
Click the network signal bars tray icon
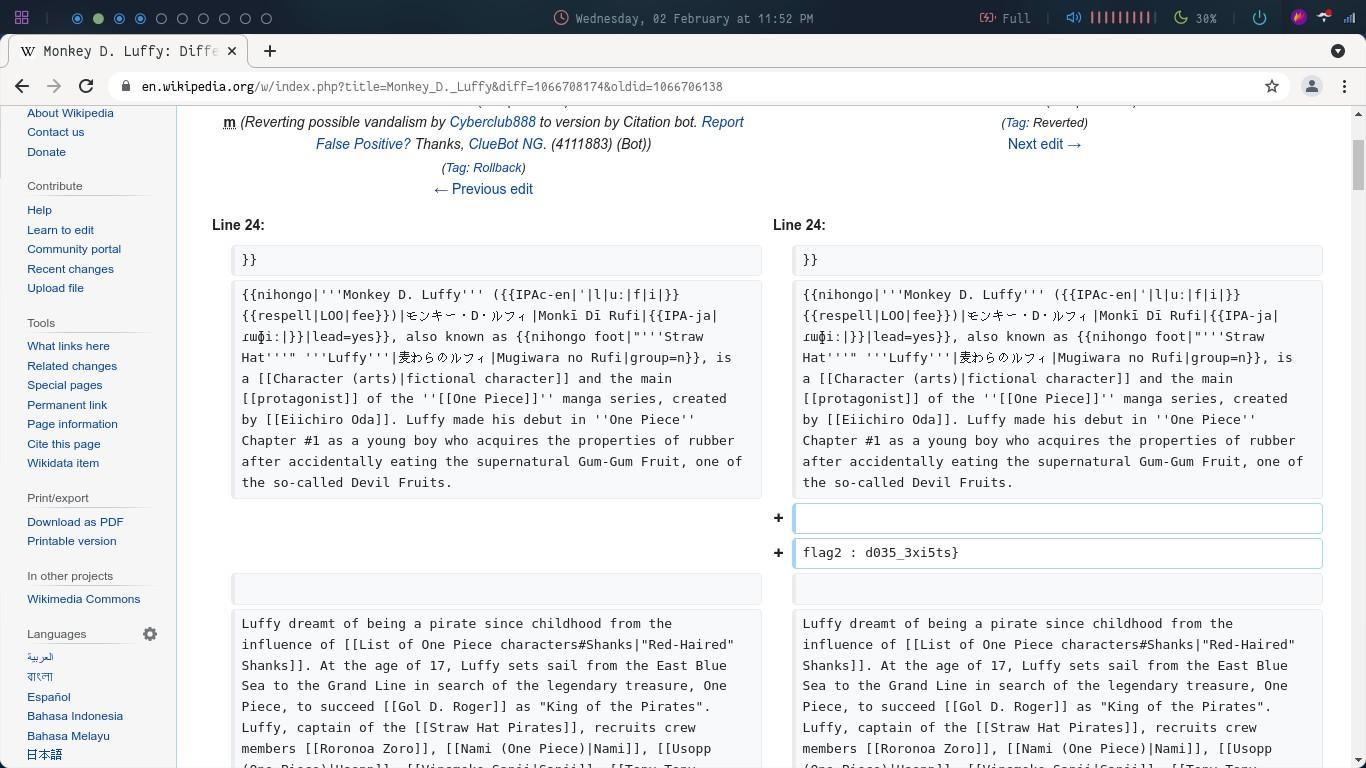coord(1349,18)
